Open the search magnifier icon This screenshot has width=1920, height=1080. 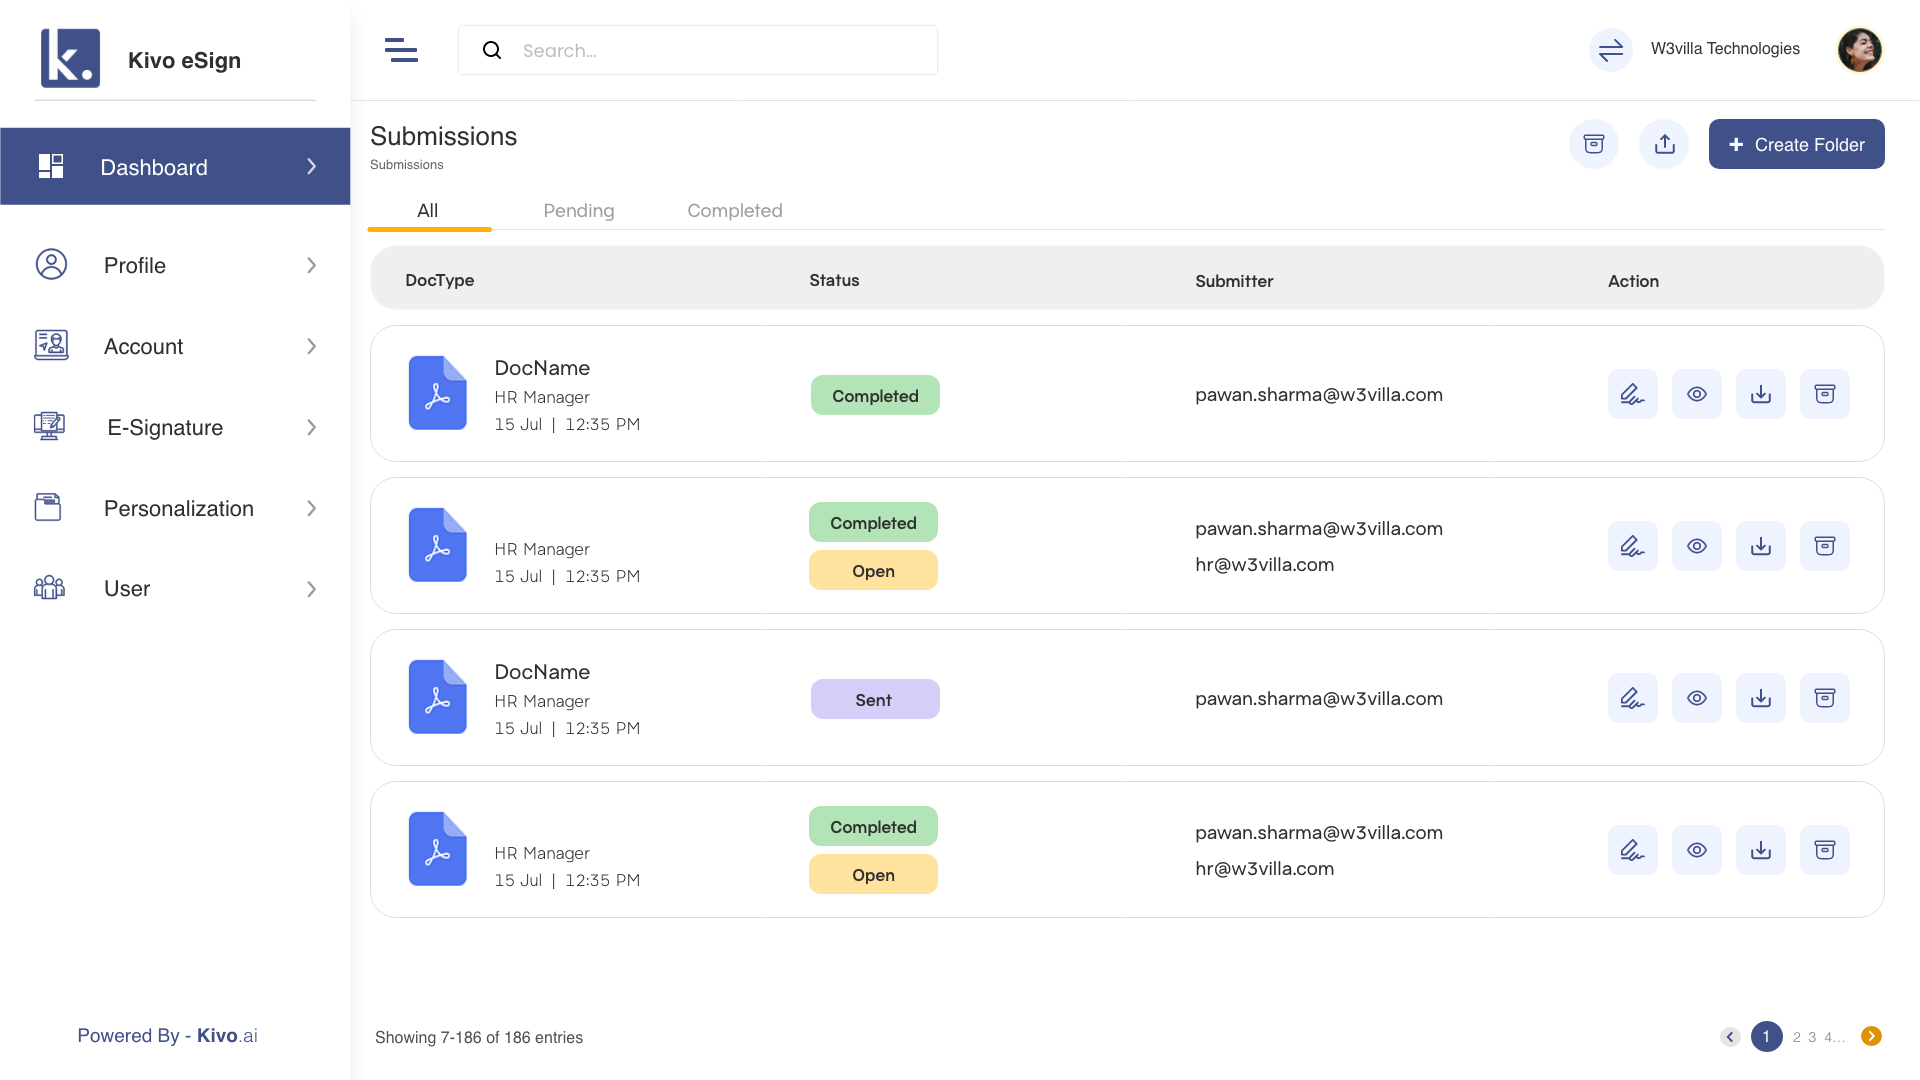pyautogui.click(x=492, y=49)
